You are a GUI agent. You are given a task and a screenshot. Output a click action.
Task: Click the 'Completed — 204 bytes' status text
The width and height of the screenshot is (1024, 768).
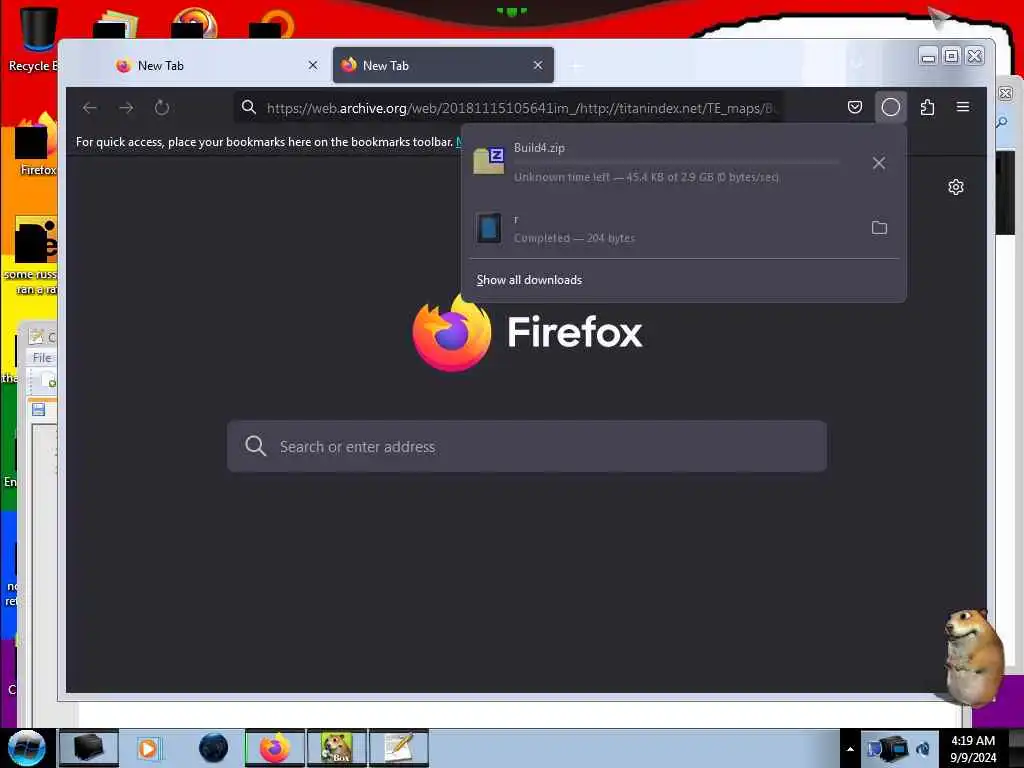click(x=574, y=238)
